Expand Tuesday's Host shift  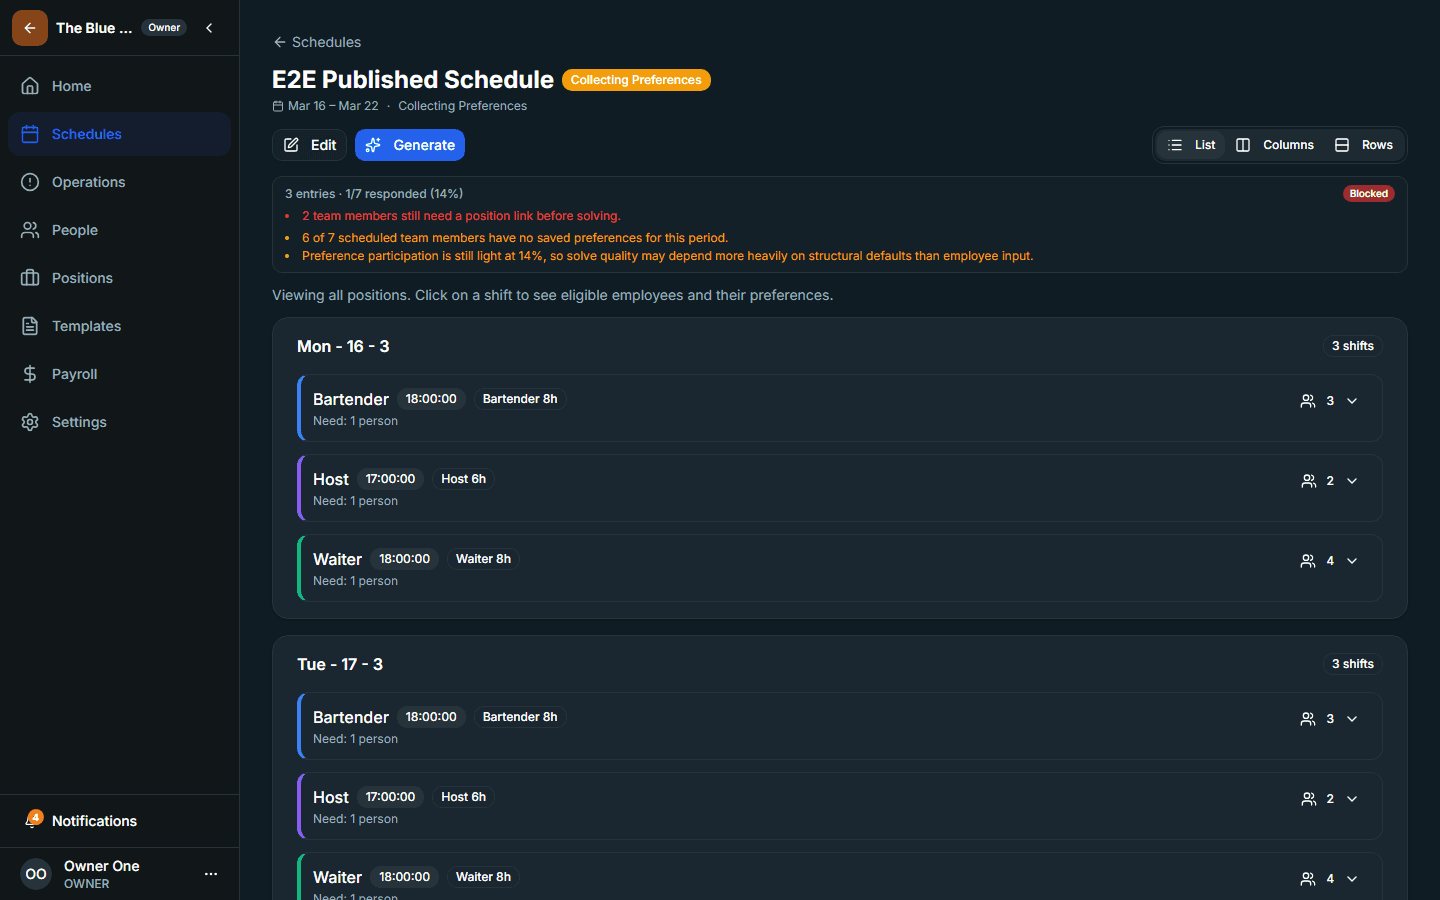(1352, 799)
